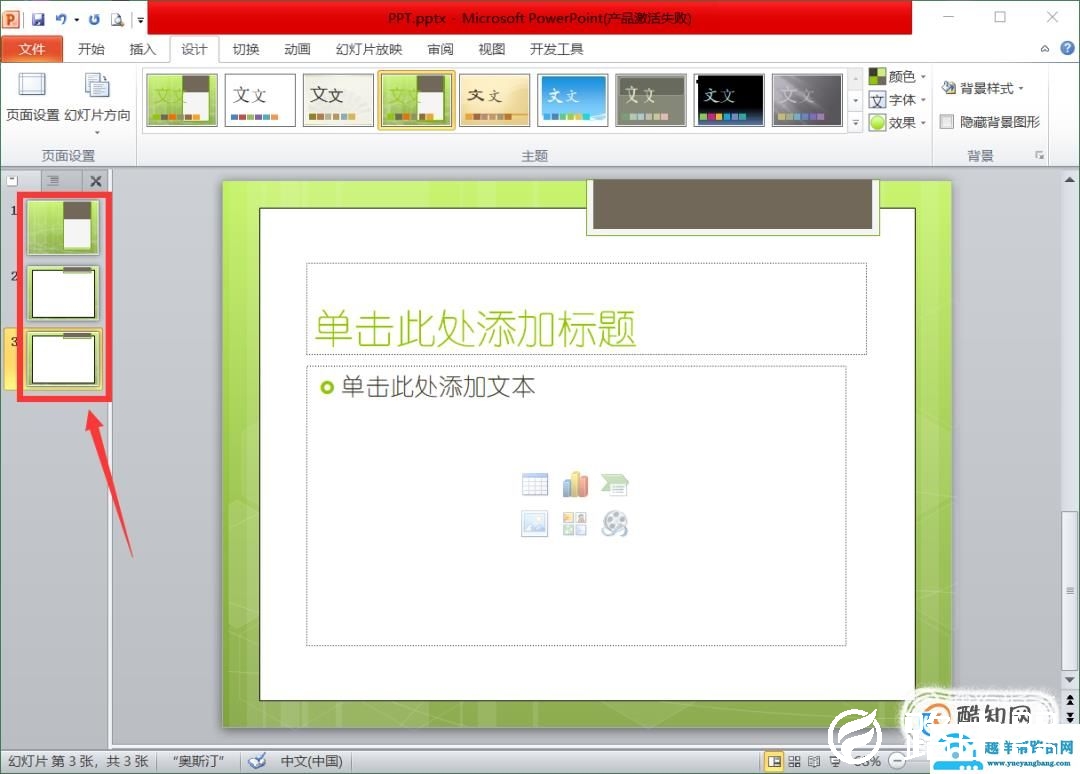Switch to Slide Sorter view in status bar
1080x774 pixels.
click(795, 761)
